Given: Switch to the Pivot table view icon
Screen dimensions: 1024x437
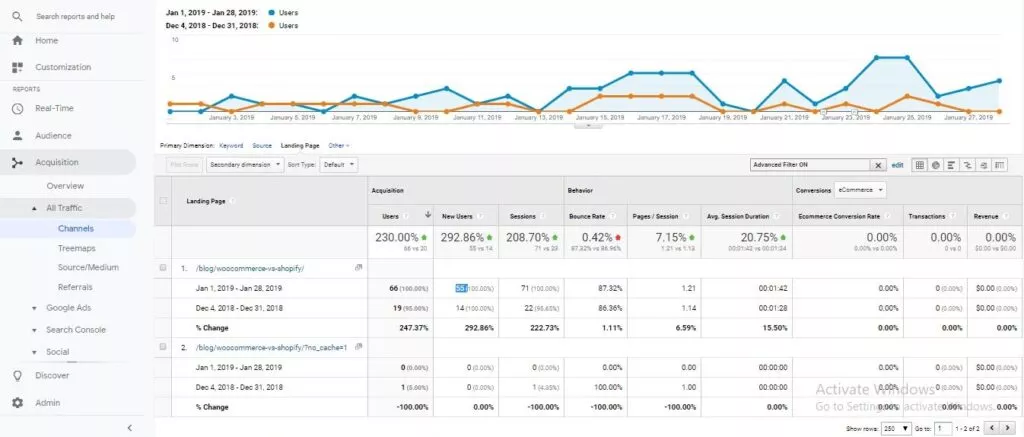Looking at the screenshot, I should 999,165.
